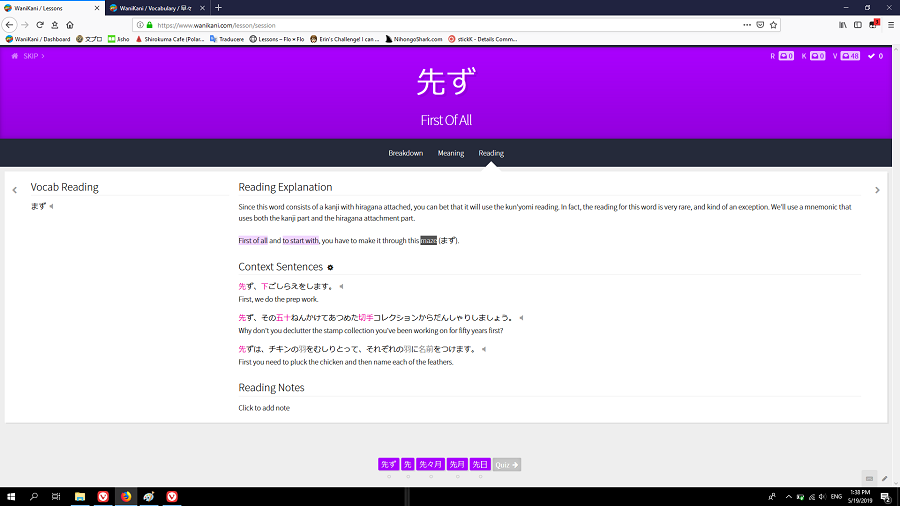Open page actions three-dot menu
This screenshot has height=506, width=900.
tap(745, 24)
